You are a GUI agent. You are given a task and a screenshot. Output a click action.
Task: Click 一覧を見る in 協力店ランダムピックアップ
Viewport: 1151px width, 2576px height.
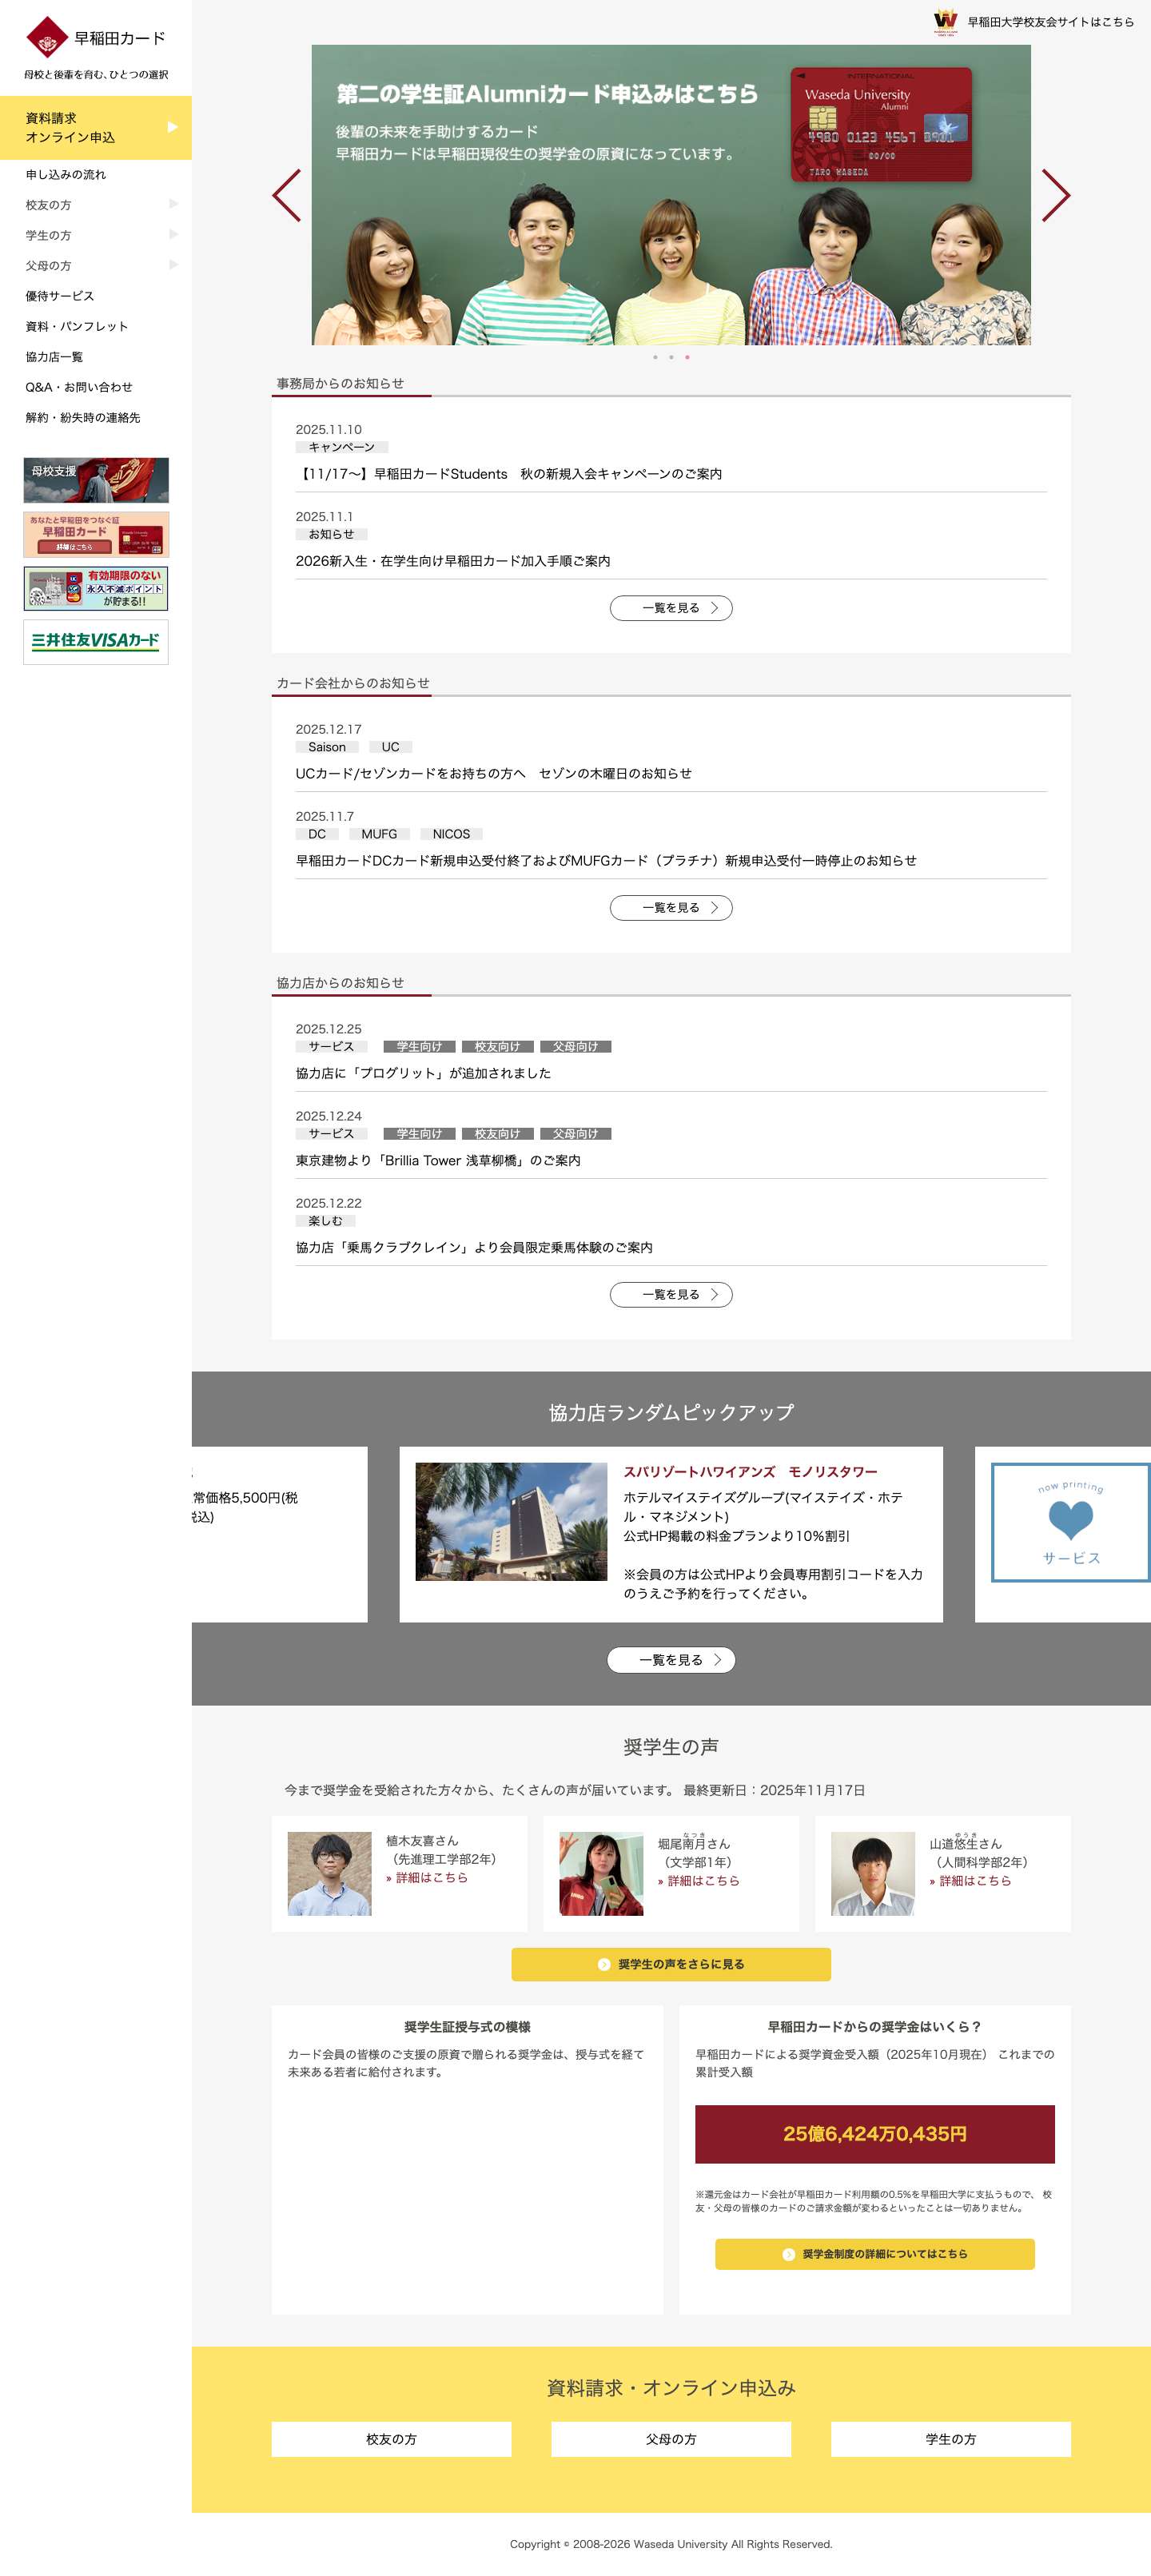[671, 1660]
